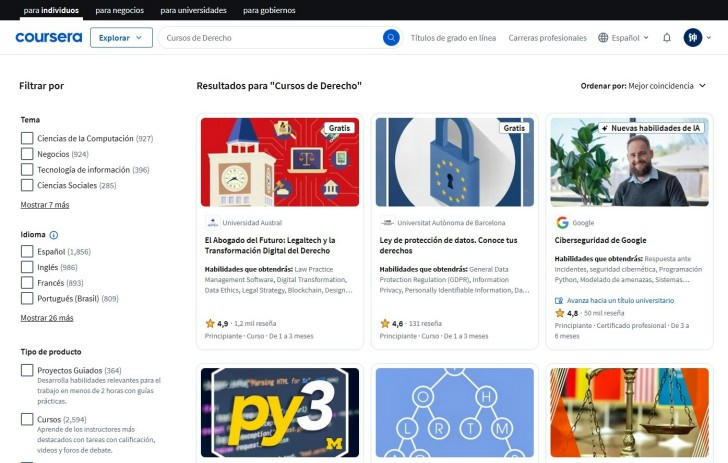Check the Cursos product type filter
The height and width of the screenshot is (463, 728).
(27, 419)
